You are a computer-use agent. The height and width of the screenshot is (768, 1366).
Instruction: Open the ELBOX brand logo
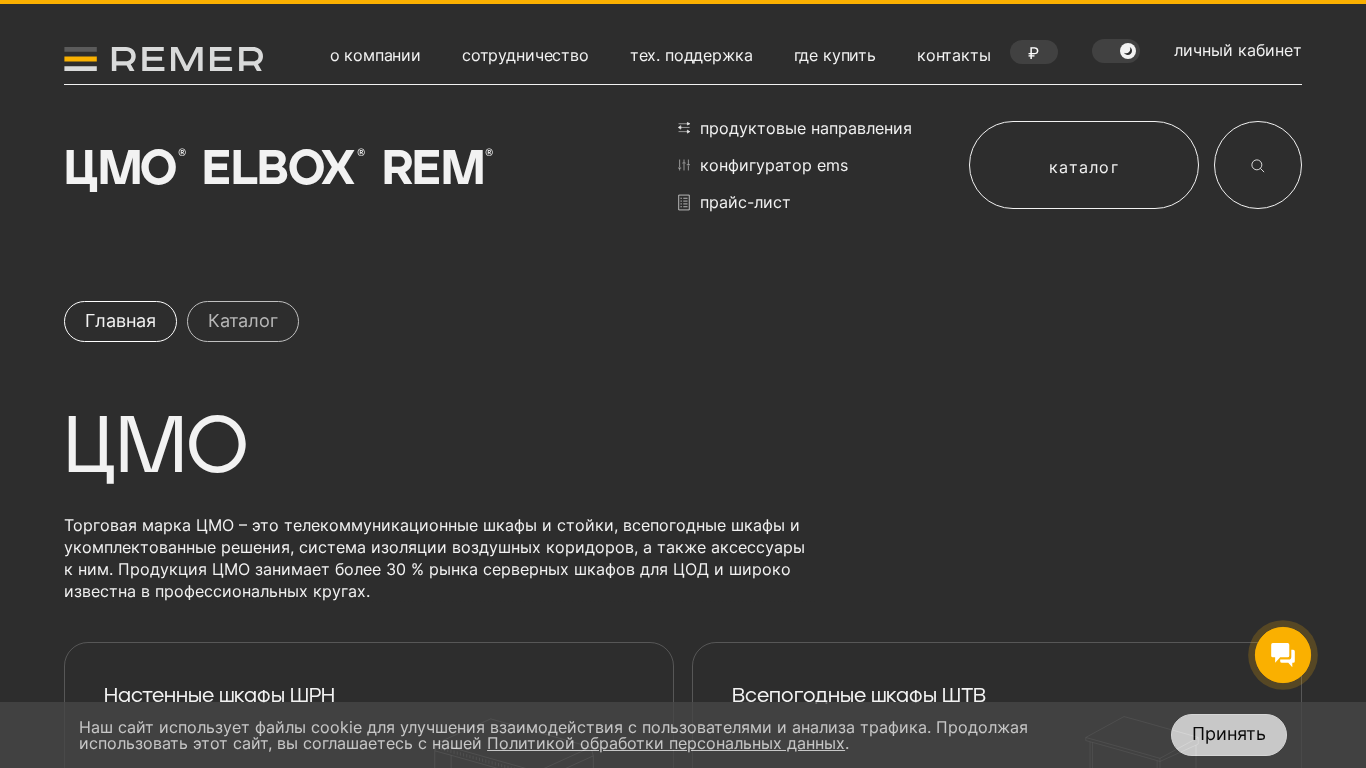[284, 167]
